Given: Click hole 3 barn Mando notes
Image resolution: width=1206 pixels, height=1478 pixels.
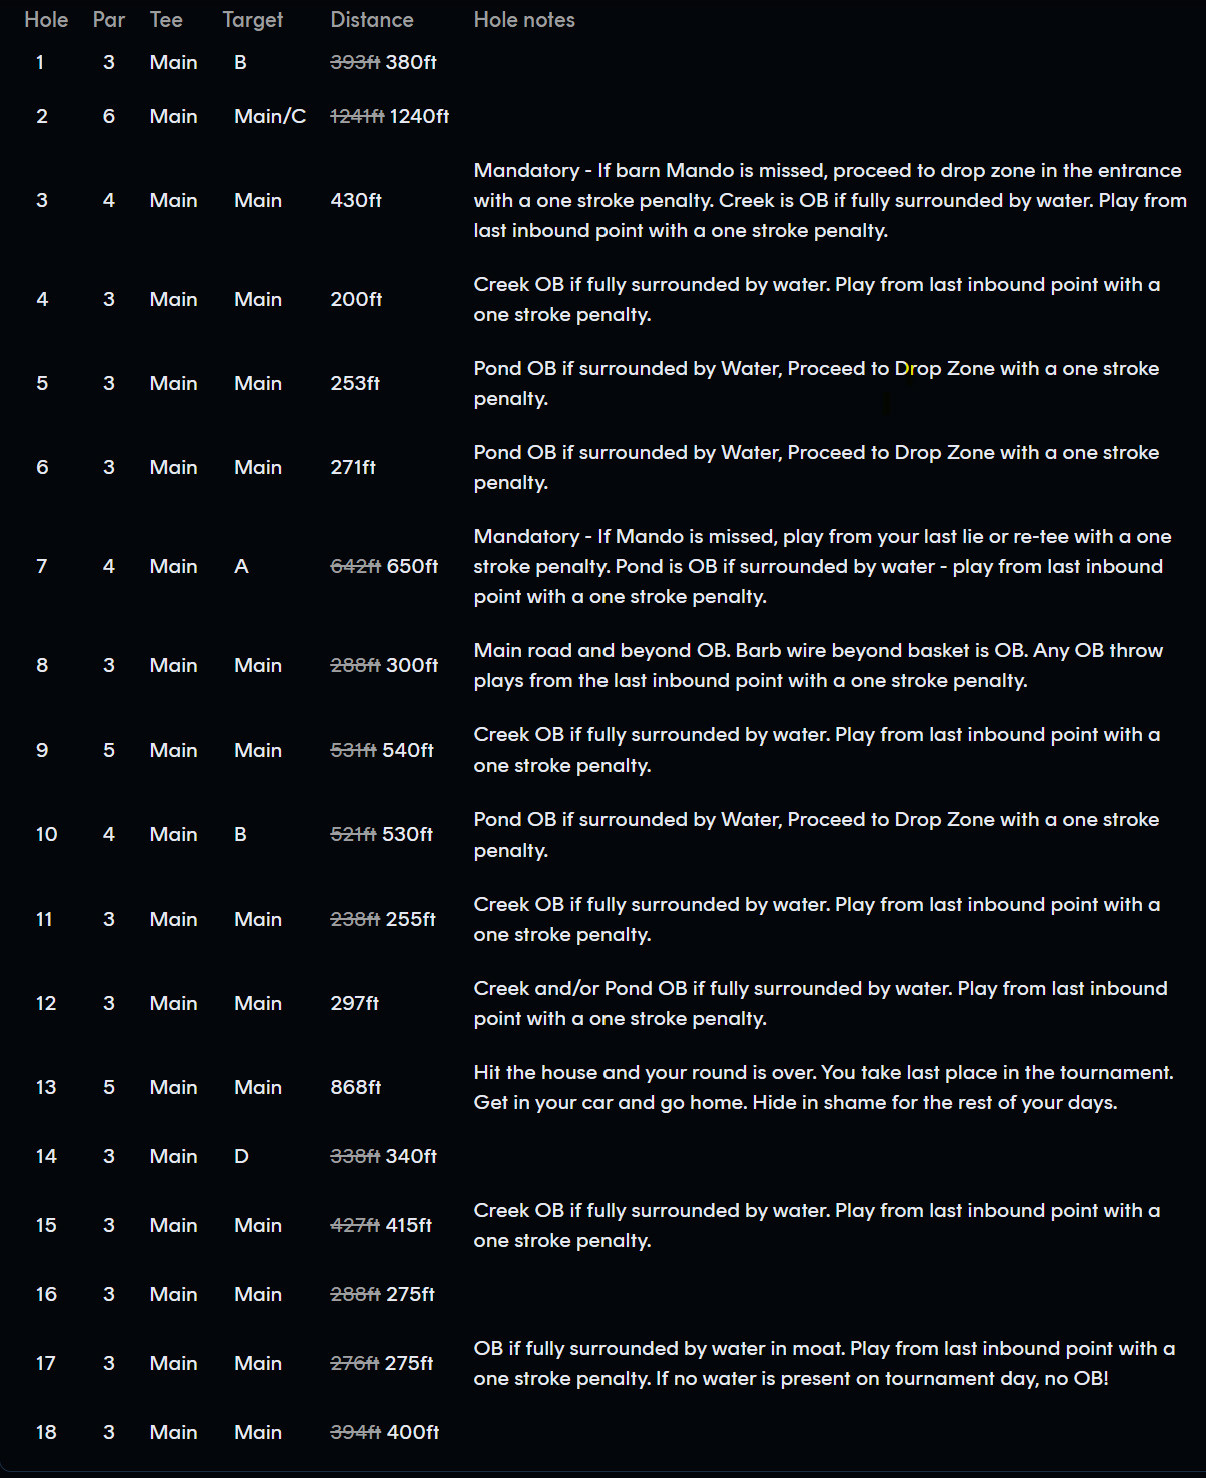Looking at the screenshot, I should (830, 200).
